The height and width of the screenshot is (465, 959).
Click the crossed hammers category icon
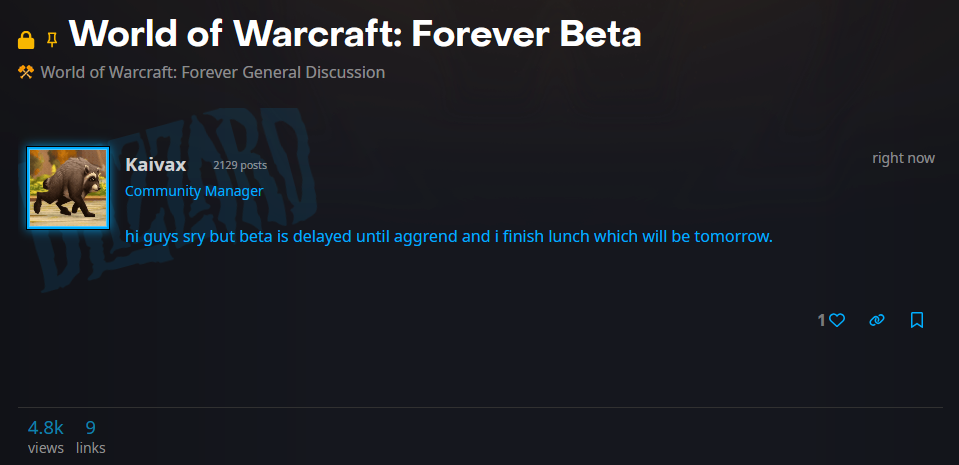coord(26,72)
